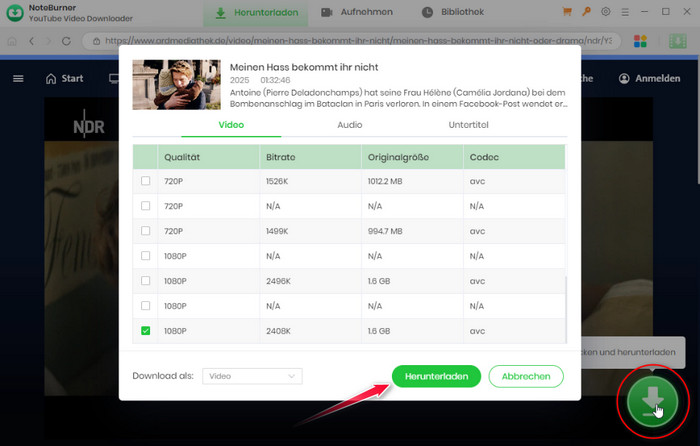Image resolution: width=700 pixels, height=446 pixels.
Task: Click the video thumbnail in dialog
Action: (x=176, y=85)
